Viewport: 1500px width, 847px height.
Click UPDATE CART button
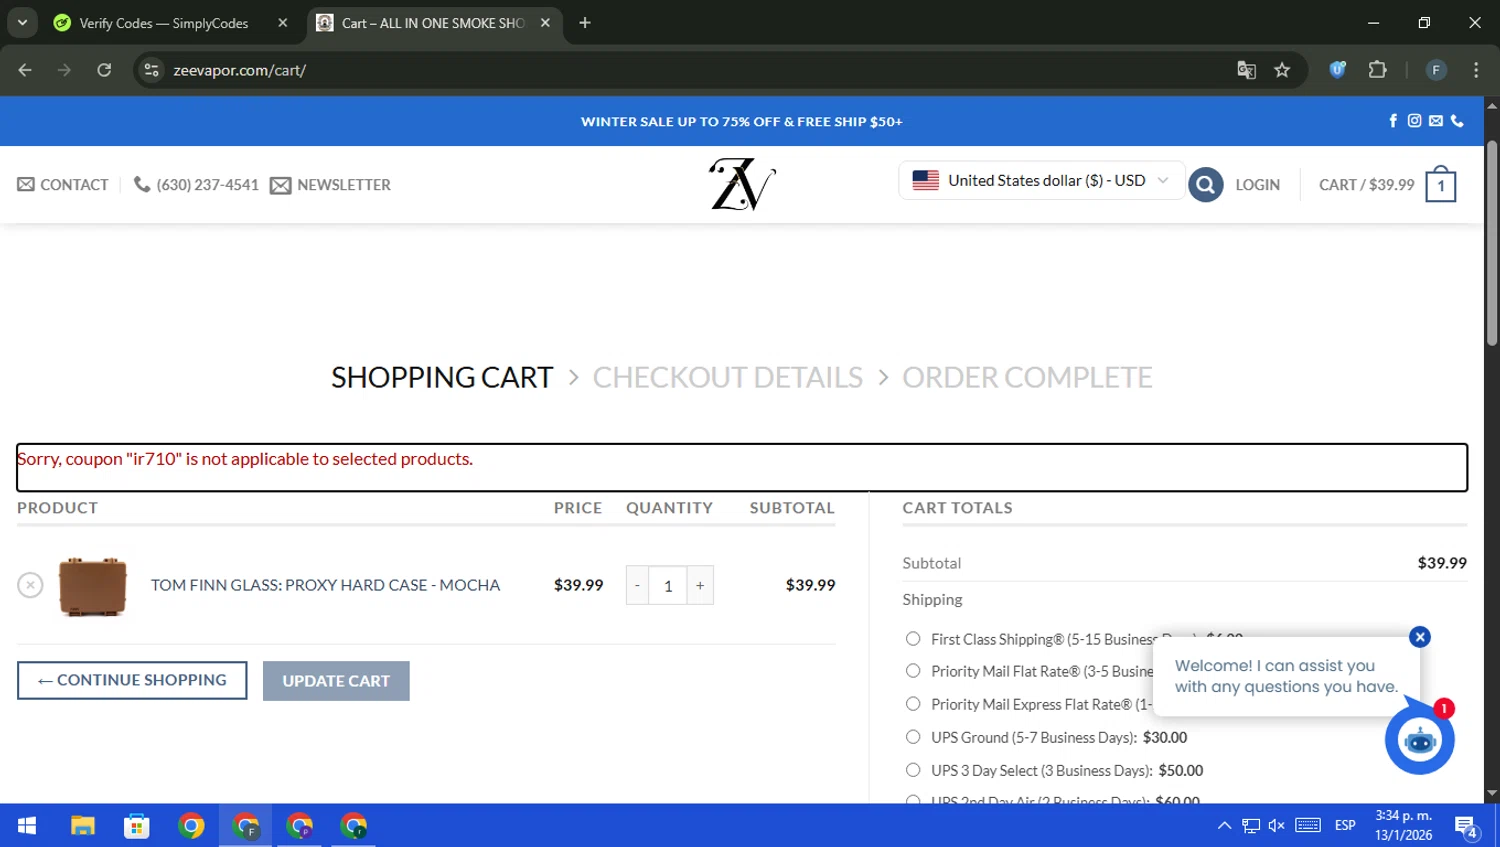pos(336,681)
